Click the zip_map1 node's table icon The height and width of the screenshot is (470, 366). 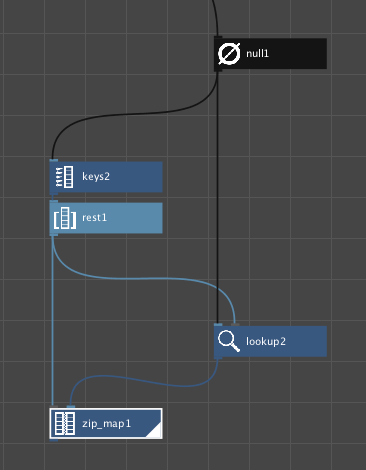coord(65,423)
